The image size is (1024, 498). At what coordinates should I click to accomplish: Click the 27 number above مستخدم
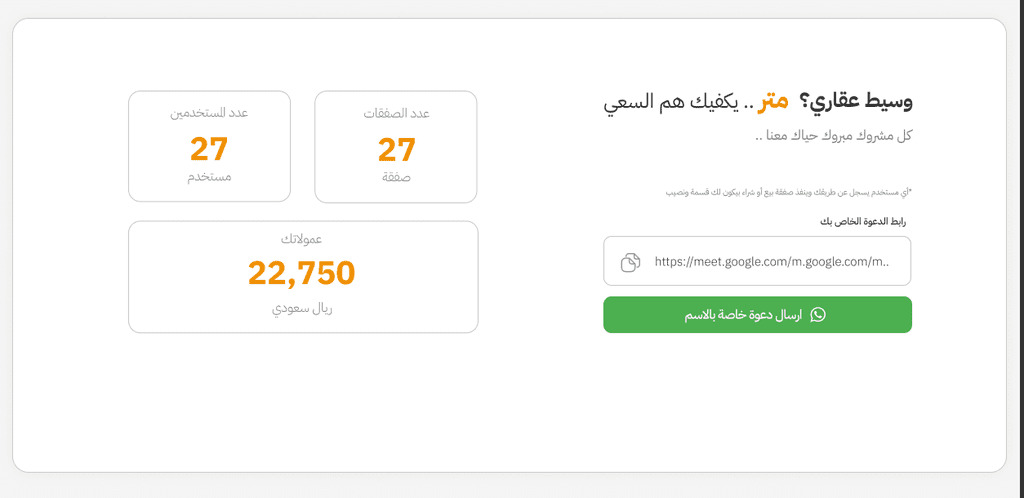point(209,149)
